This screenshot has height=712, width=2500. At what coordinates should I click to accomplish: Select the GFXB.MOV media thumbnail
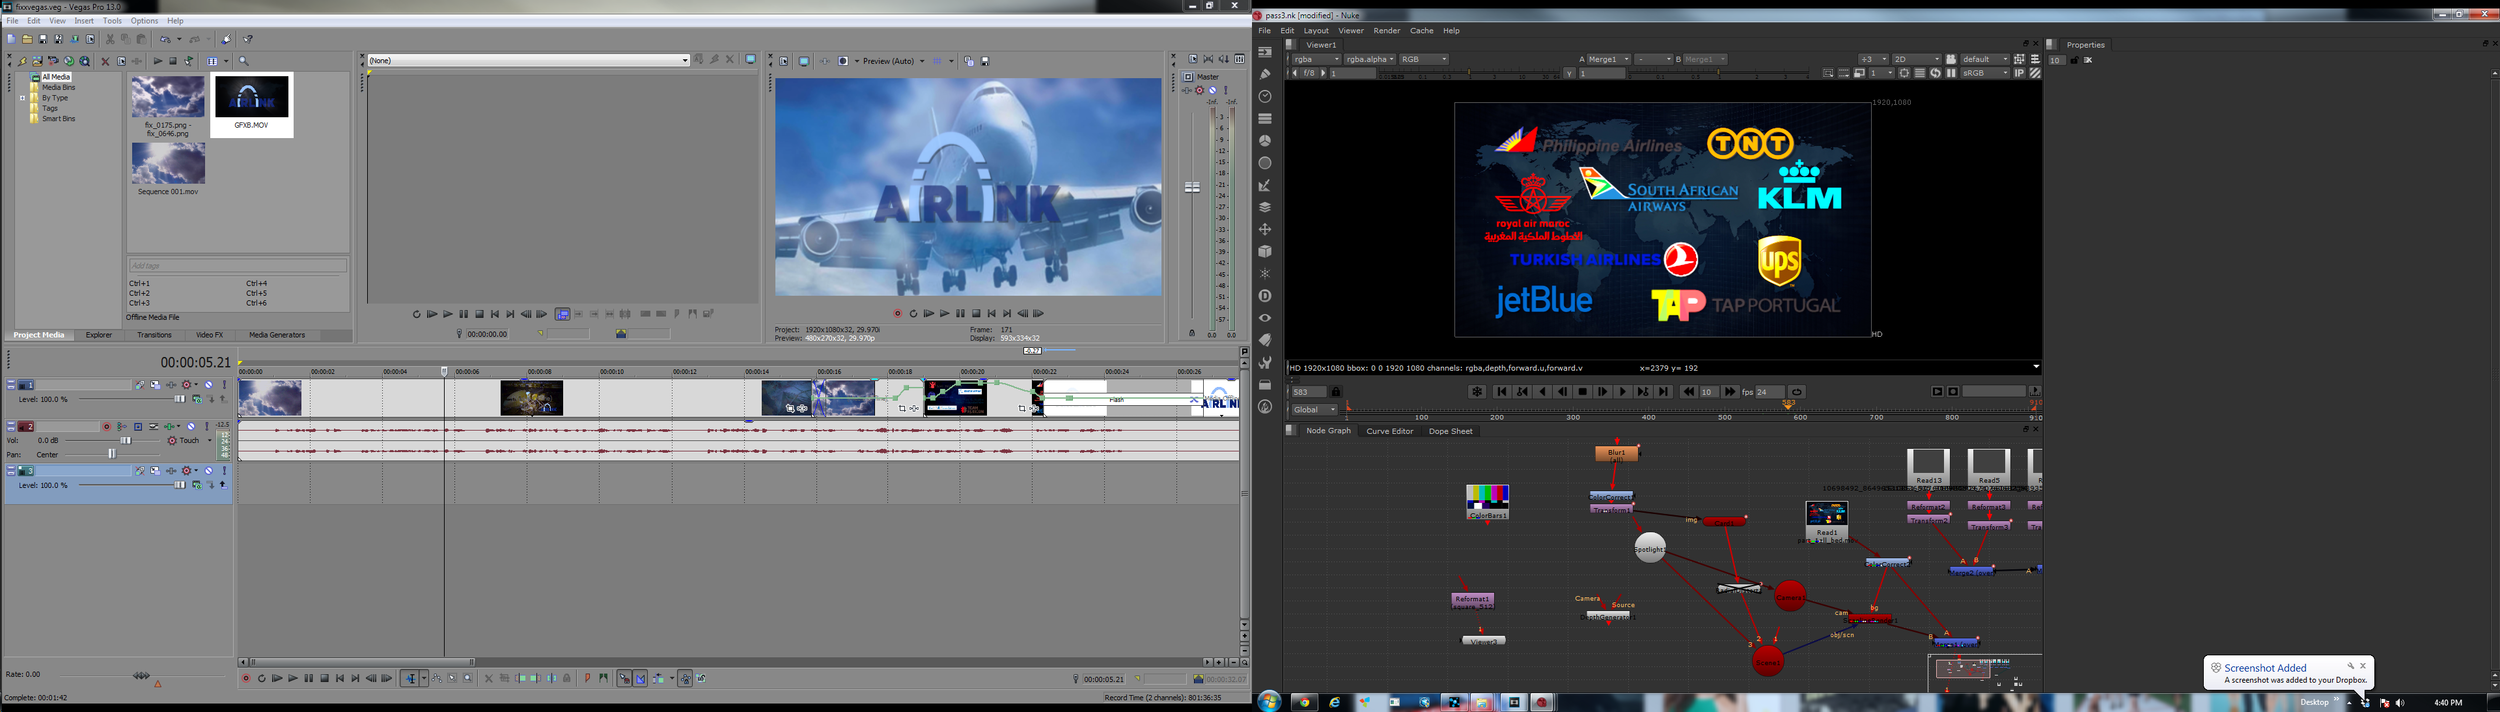(x=252, y=104)
